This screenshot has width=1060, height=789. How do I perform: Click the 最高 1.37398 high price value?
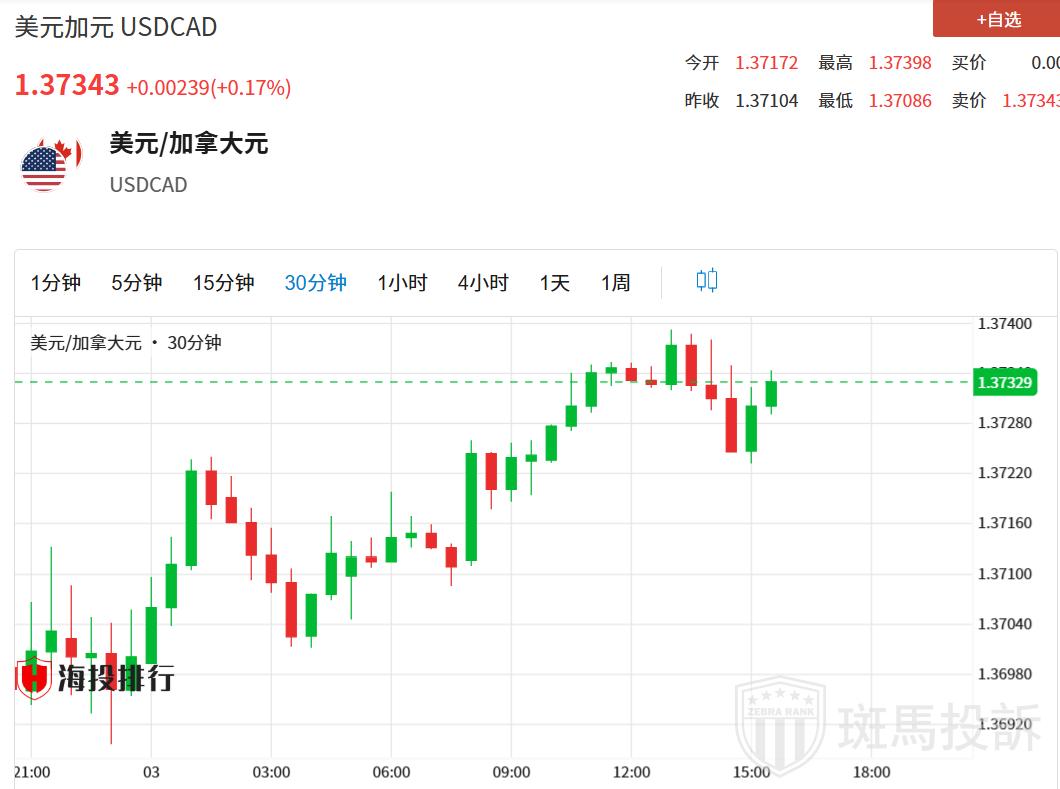point(899,63)
